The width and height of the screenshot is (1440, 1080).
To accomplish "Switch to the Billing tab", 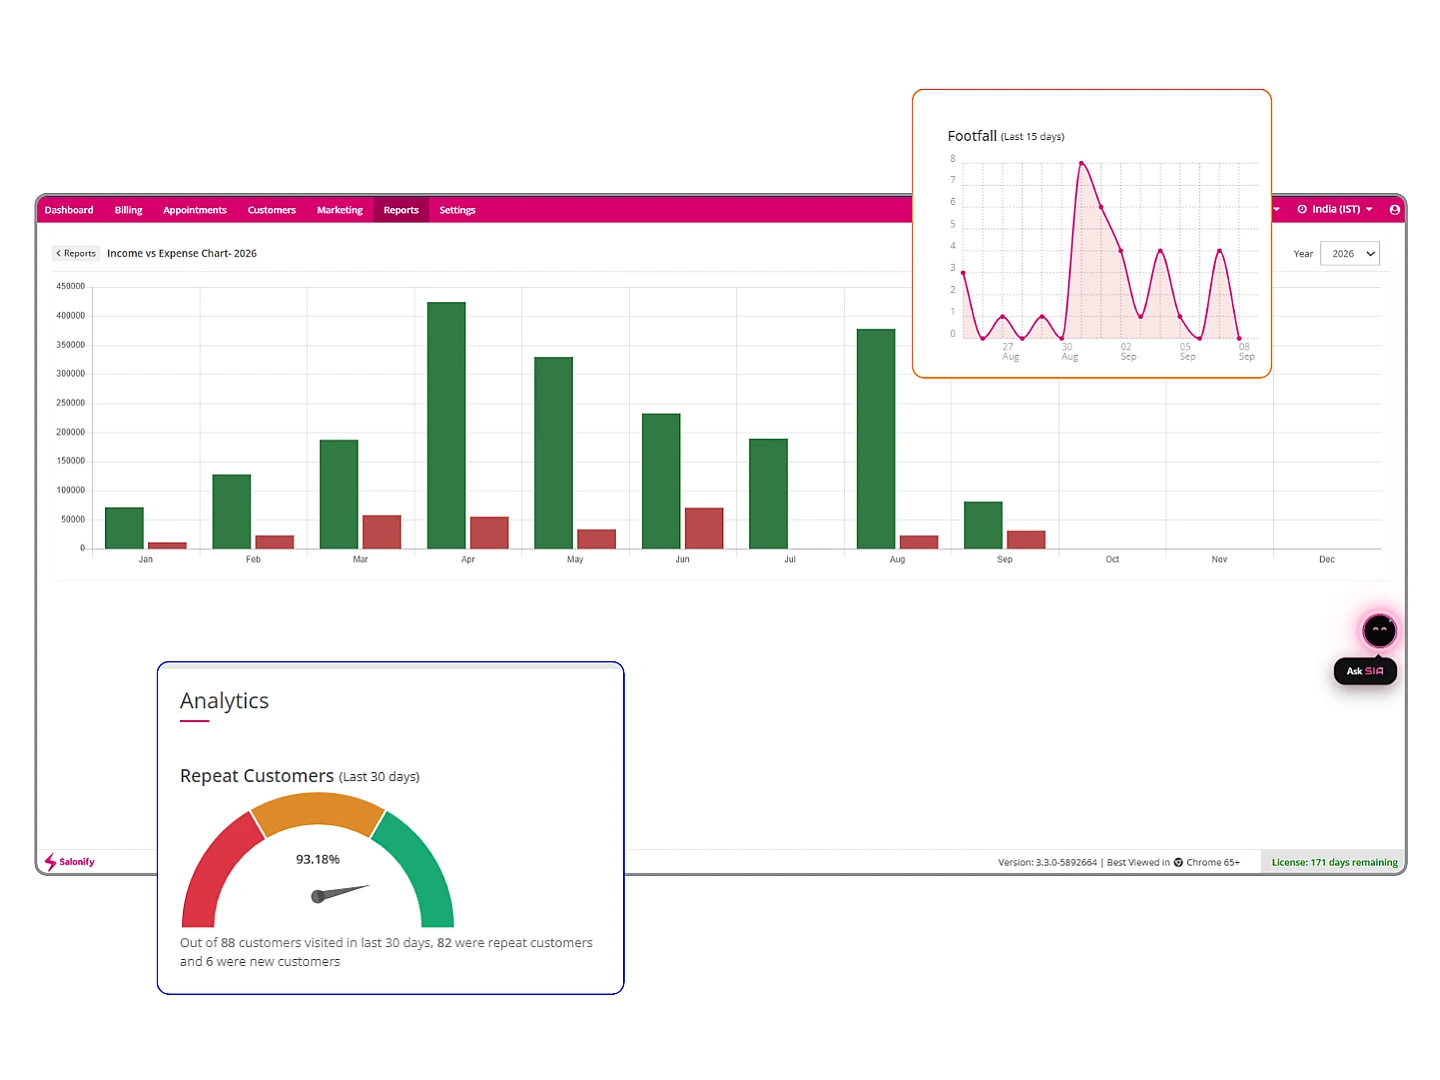I will point(128,210).
